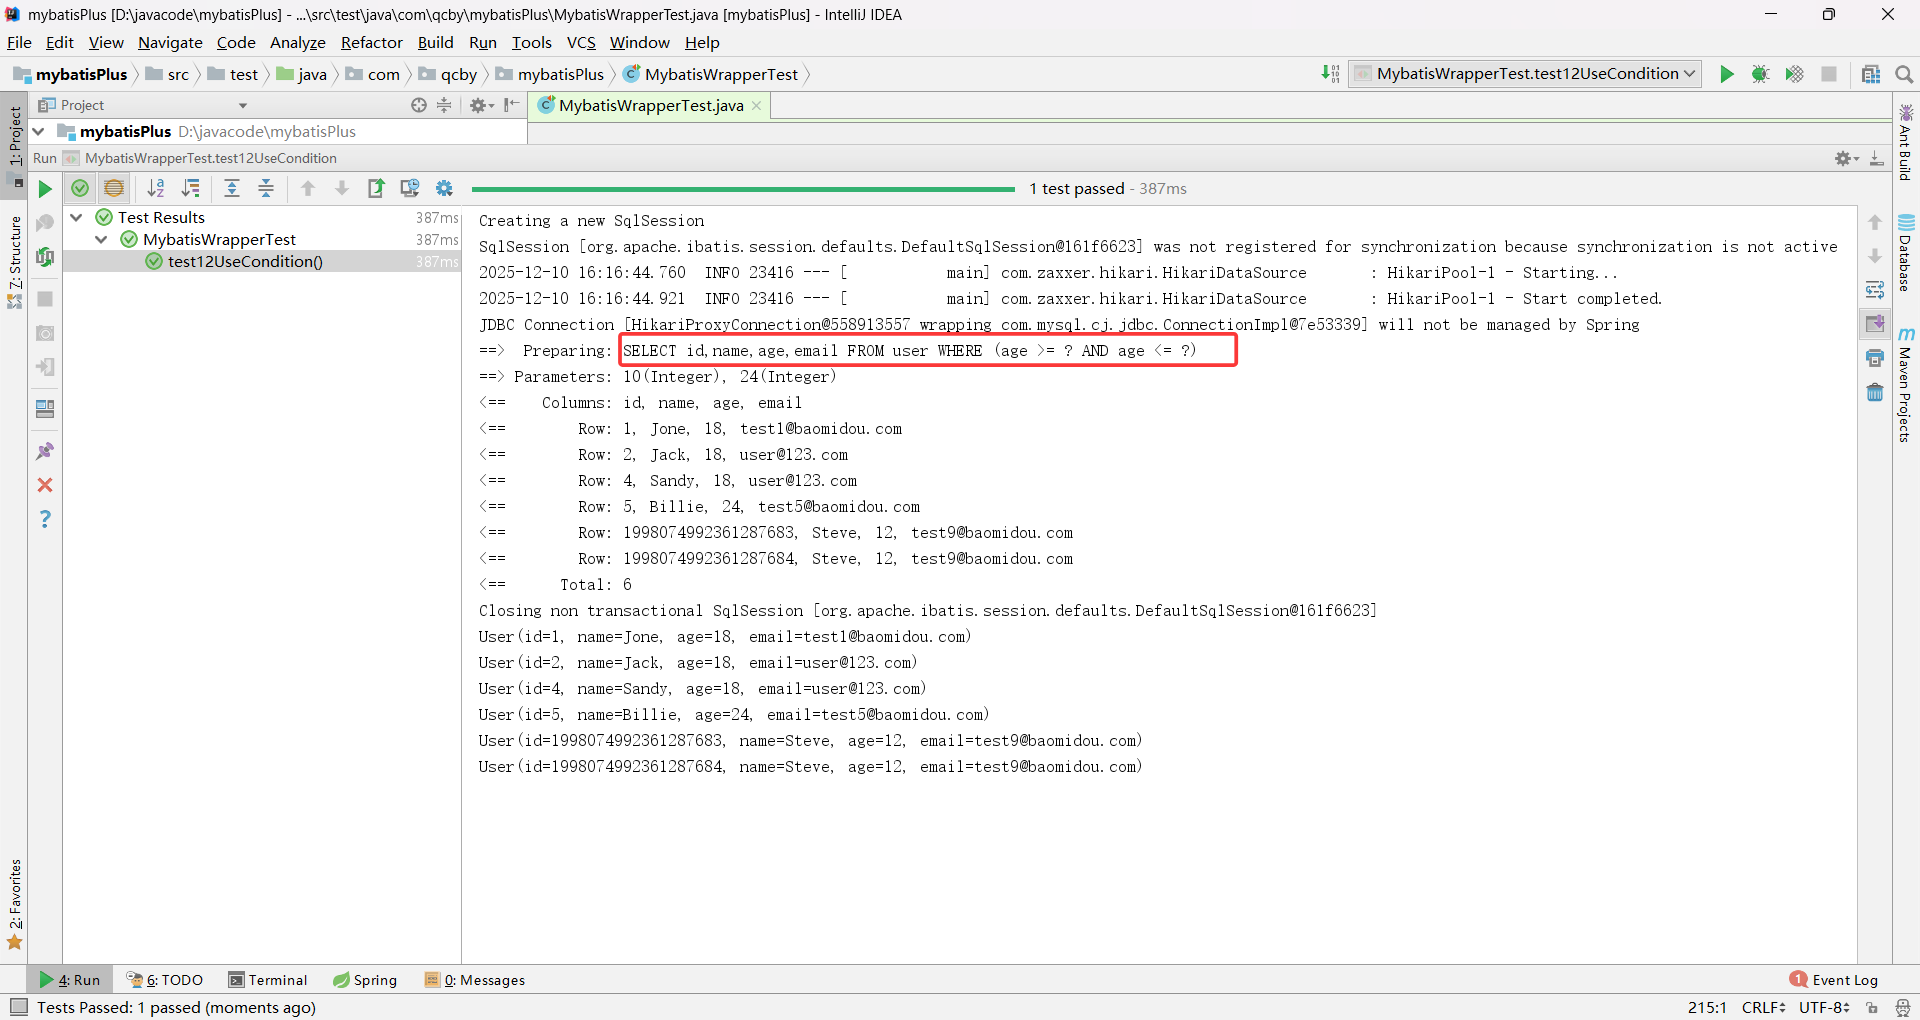
Task: Open Structure side tool window
Action: [x=14, y=261]
